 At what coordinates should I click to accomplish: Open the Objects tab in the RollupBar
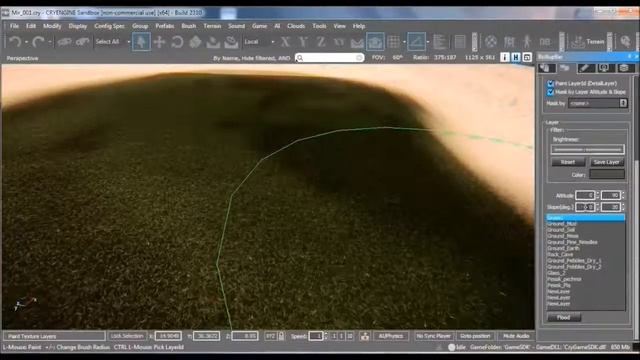coord(547,68)
